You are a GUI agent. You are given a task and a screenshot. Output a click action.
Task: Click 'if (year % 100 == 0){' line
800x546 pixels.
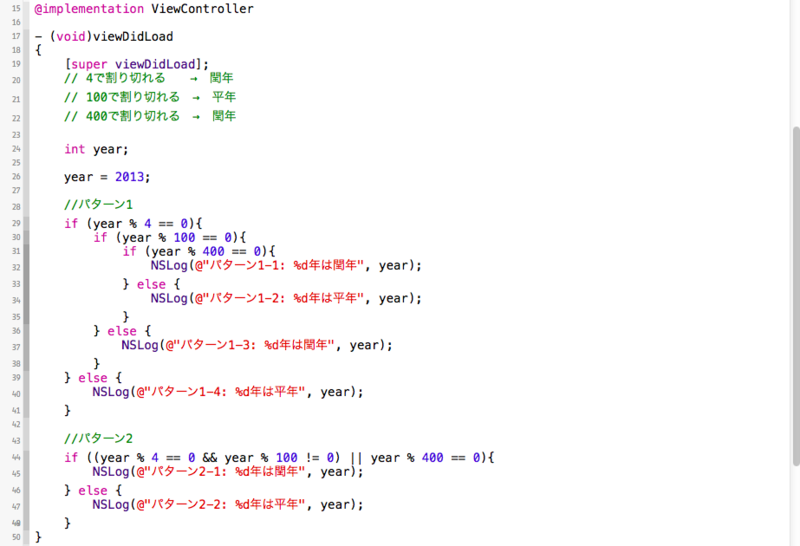[170, 238]
